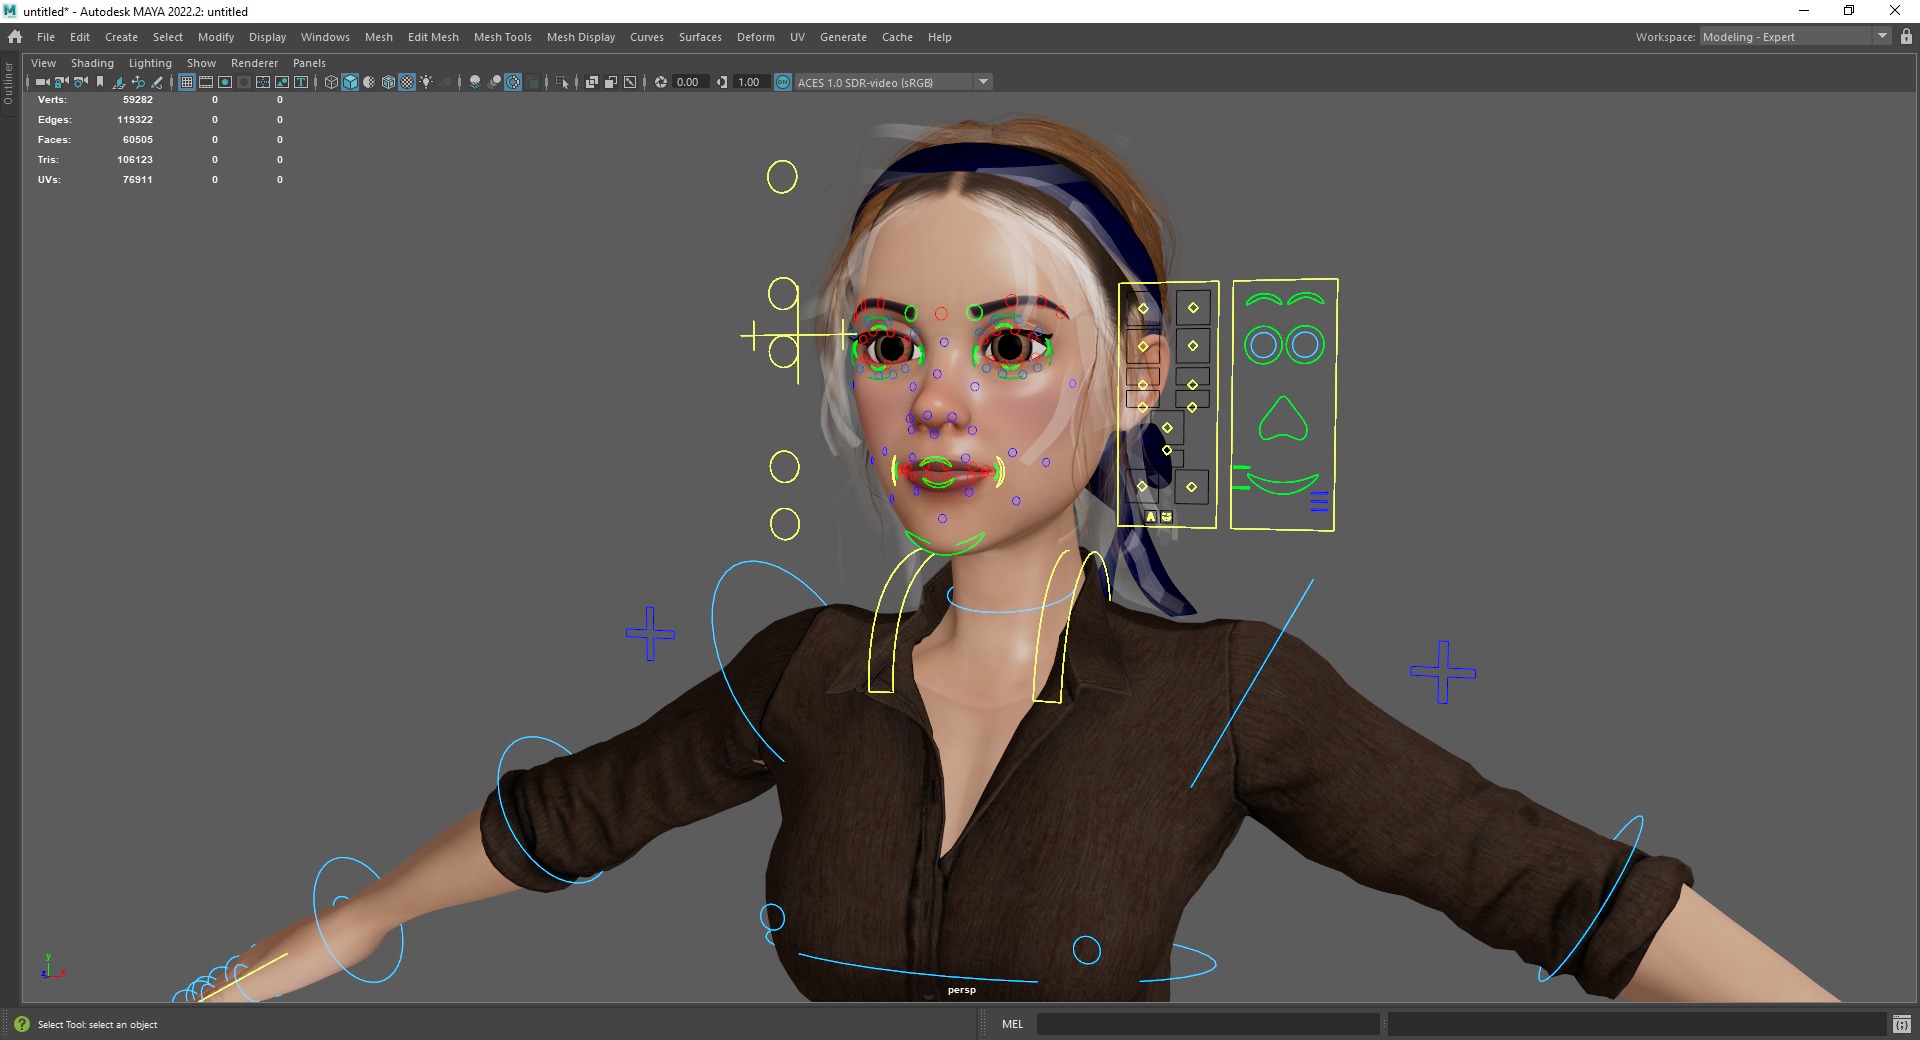Open the ACES 1.0 SDR-video dropdown arrow

coord(983,82)
